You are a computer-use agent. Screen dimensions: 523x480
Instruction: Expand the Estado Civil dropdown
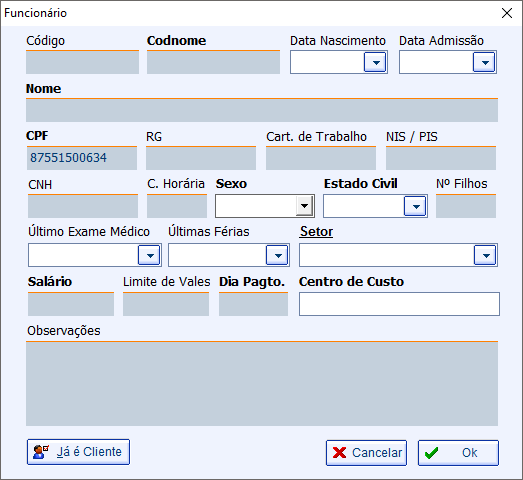(x=415, y=206)
